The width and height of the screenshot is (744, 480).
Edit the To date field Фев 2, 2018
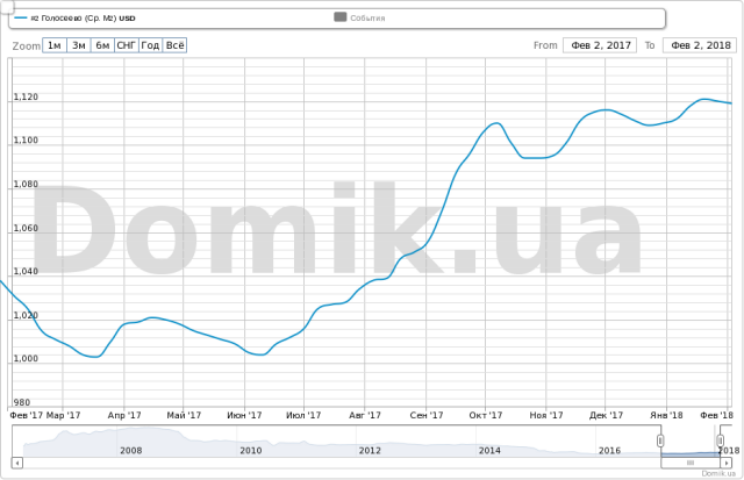tap(700, 46)
